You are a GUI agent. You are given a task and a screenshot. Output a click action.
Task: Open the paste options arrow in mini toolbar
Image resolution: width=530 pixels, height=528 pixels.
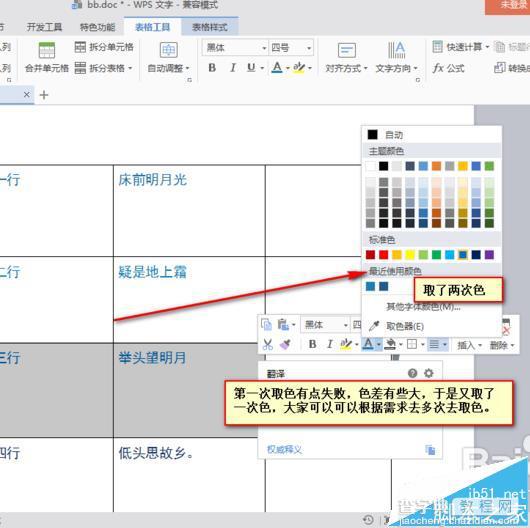coord(293,325)
